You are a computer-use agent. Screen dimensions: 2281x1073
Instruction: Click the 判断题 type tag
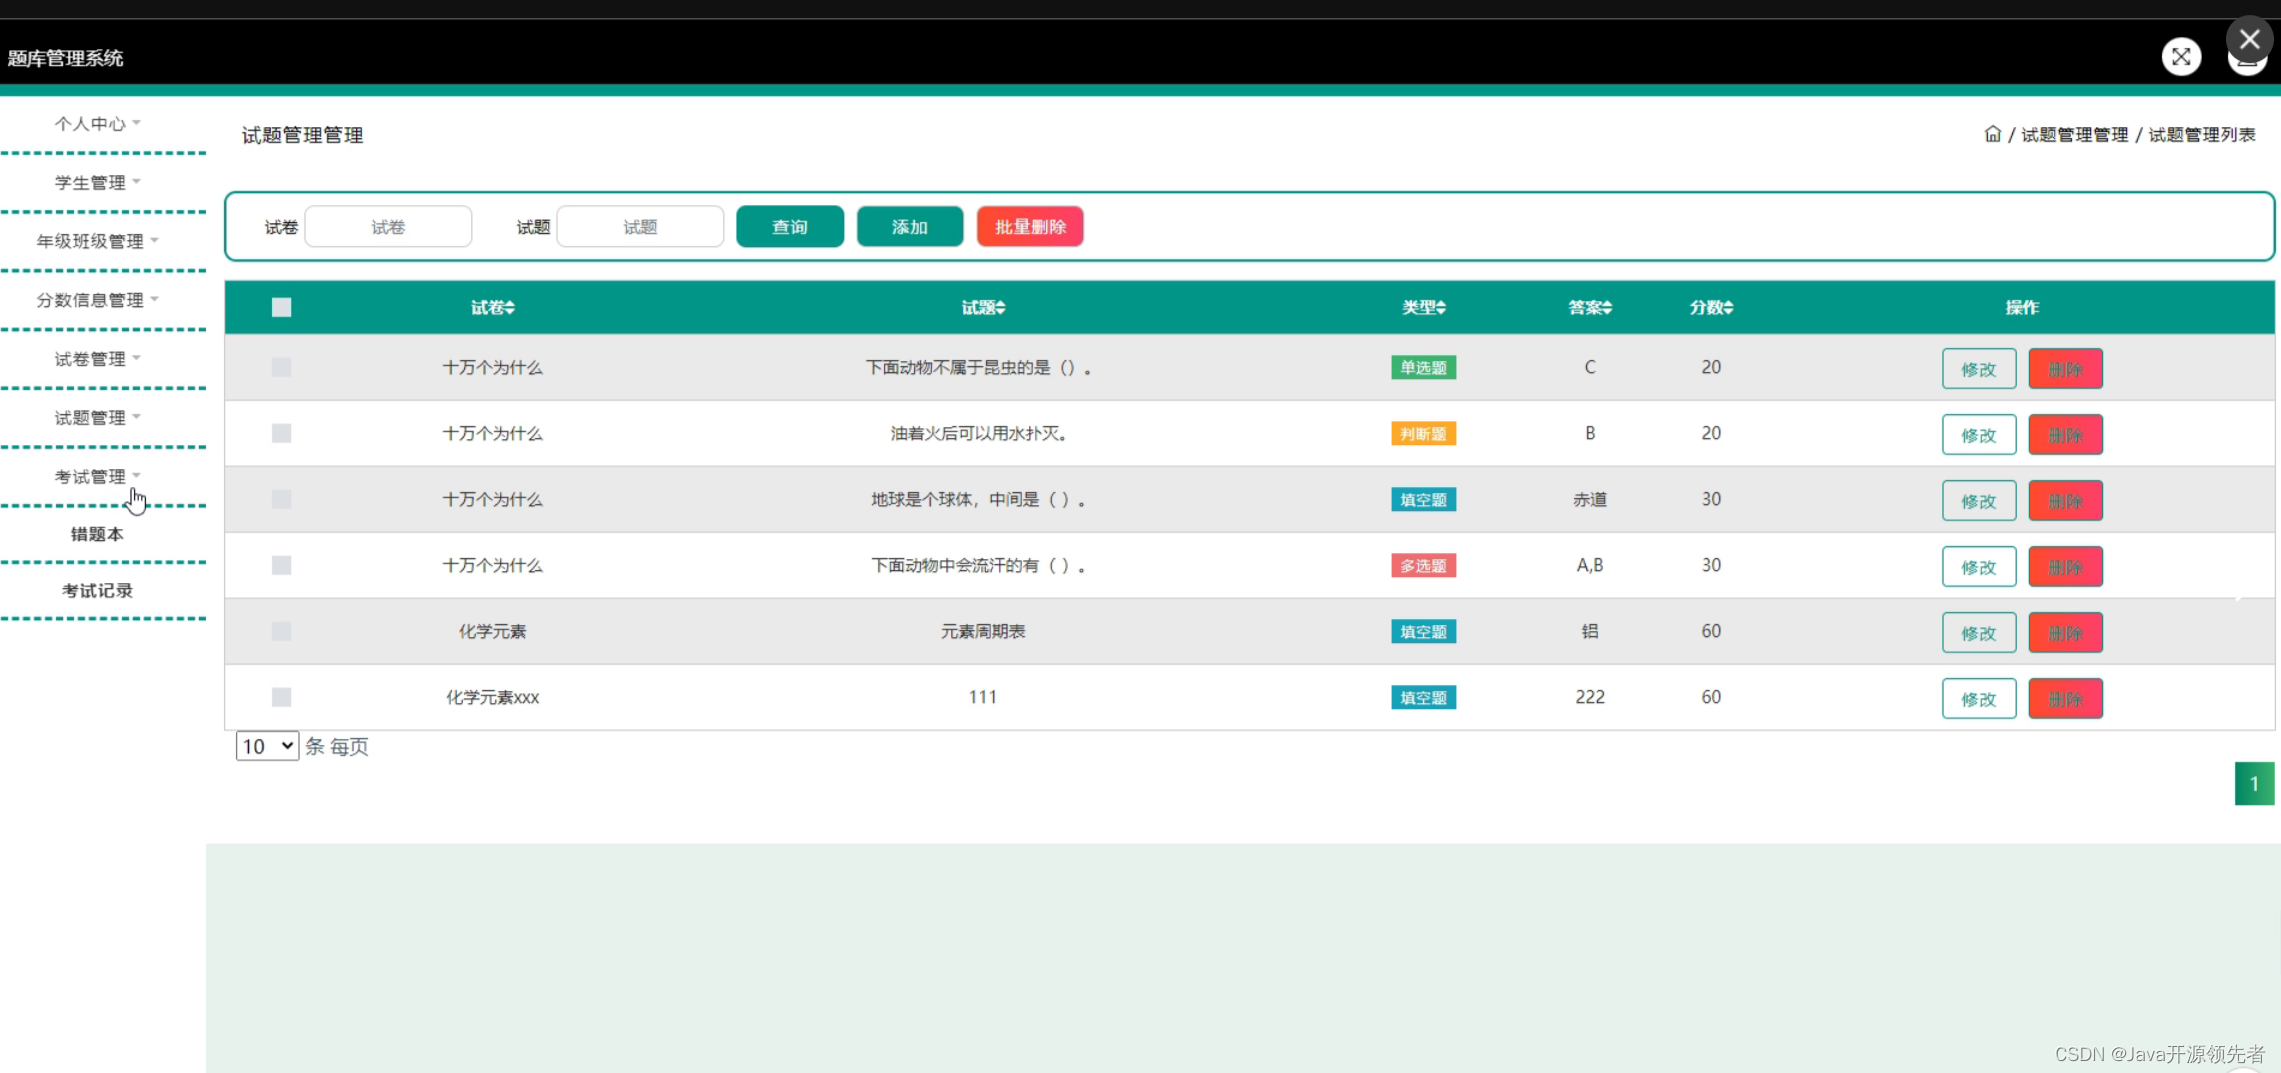point(1423,433)
